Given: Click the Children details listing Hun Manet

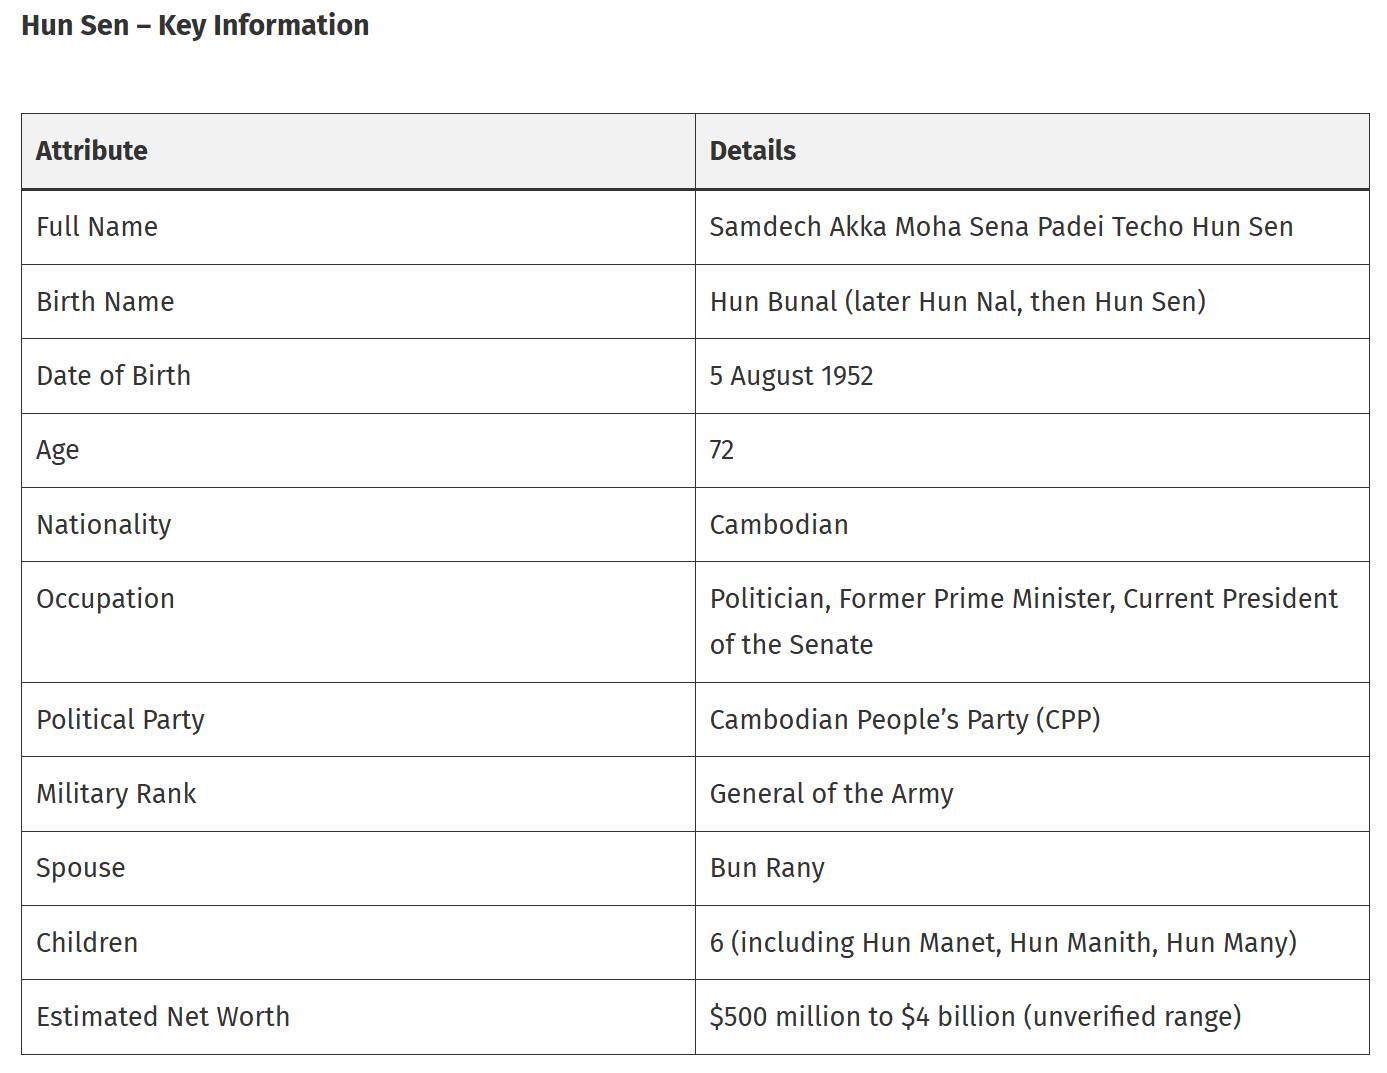Looking at the screenshot, I should coord(1003,943).
